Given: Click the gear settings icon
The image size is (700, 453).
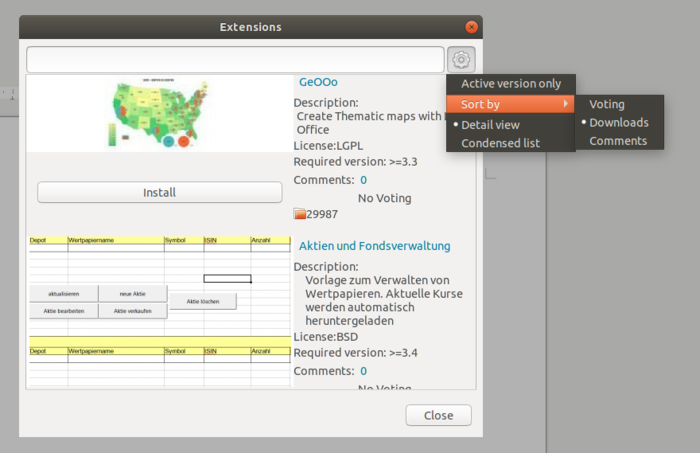Looking at the screenshot, I should (x=461, y=59).
